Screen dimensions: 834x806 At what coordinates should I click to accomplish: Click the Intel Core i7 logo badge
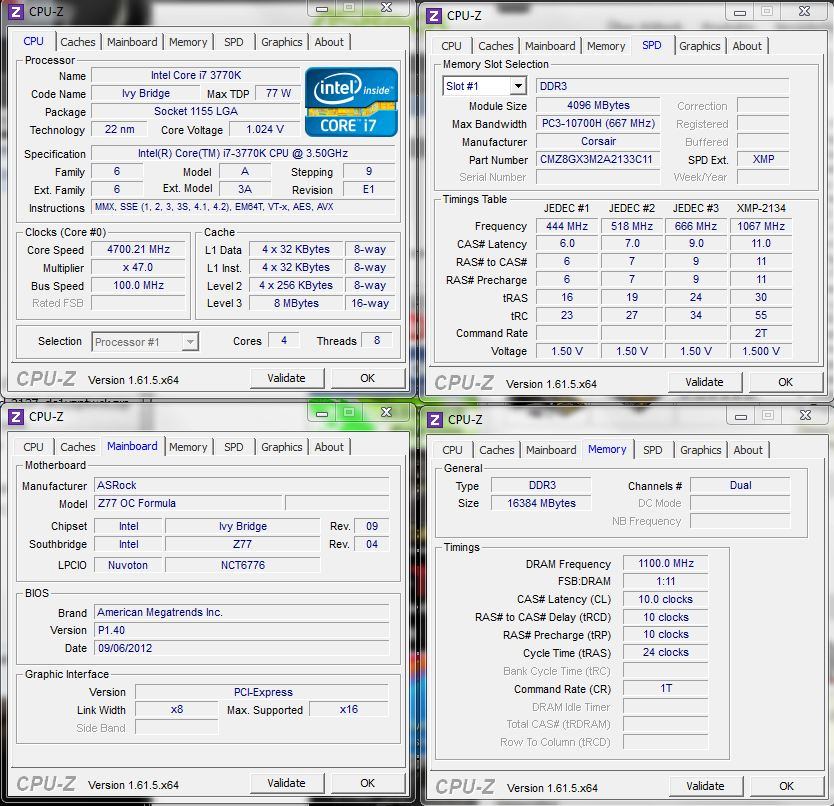(351, 102)
